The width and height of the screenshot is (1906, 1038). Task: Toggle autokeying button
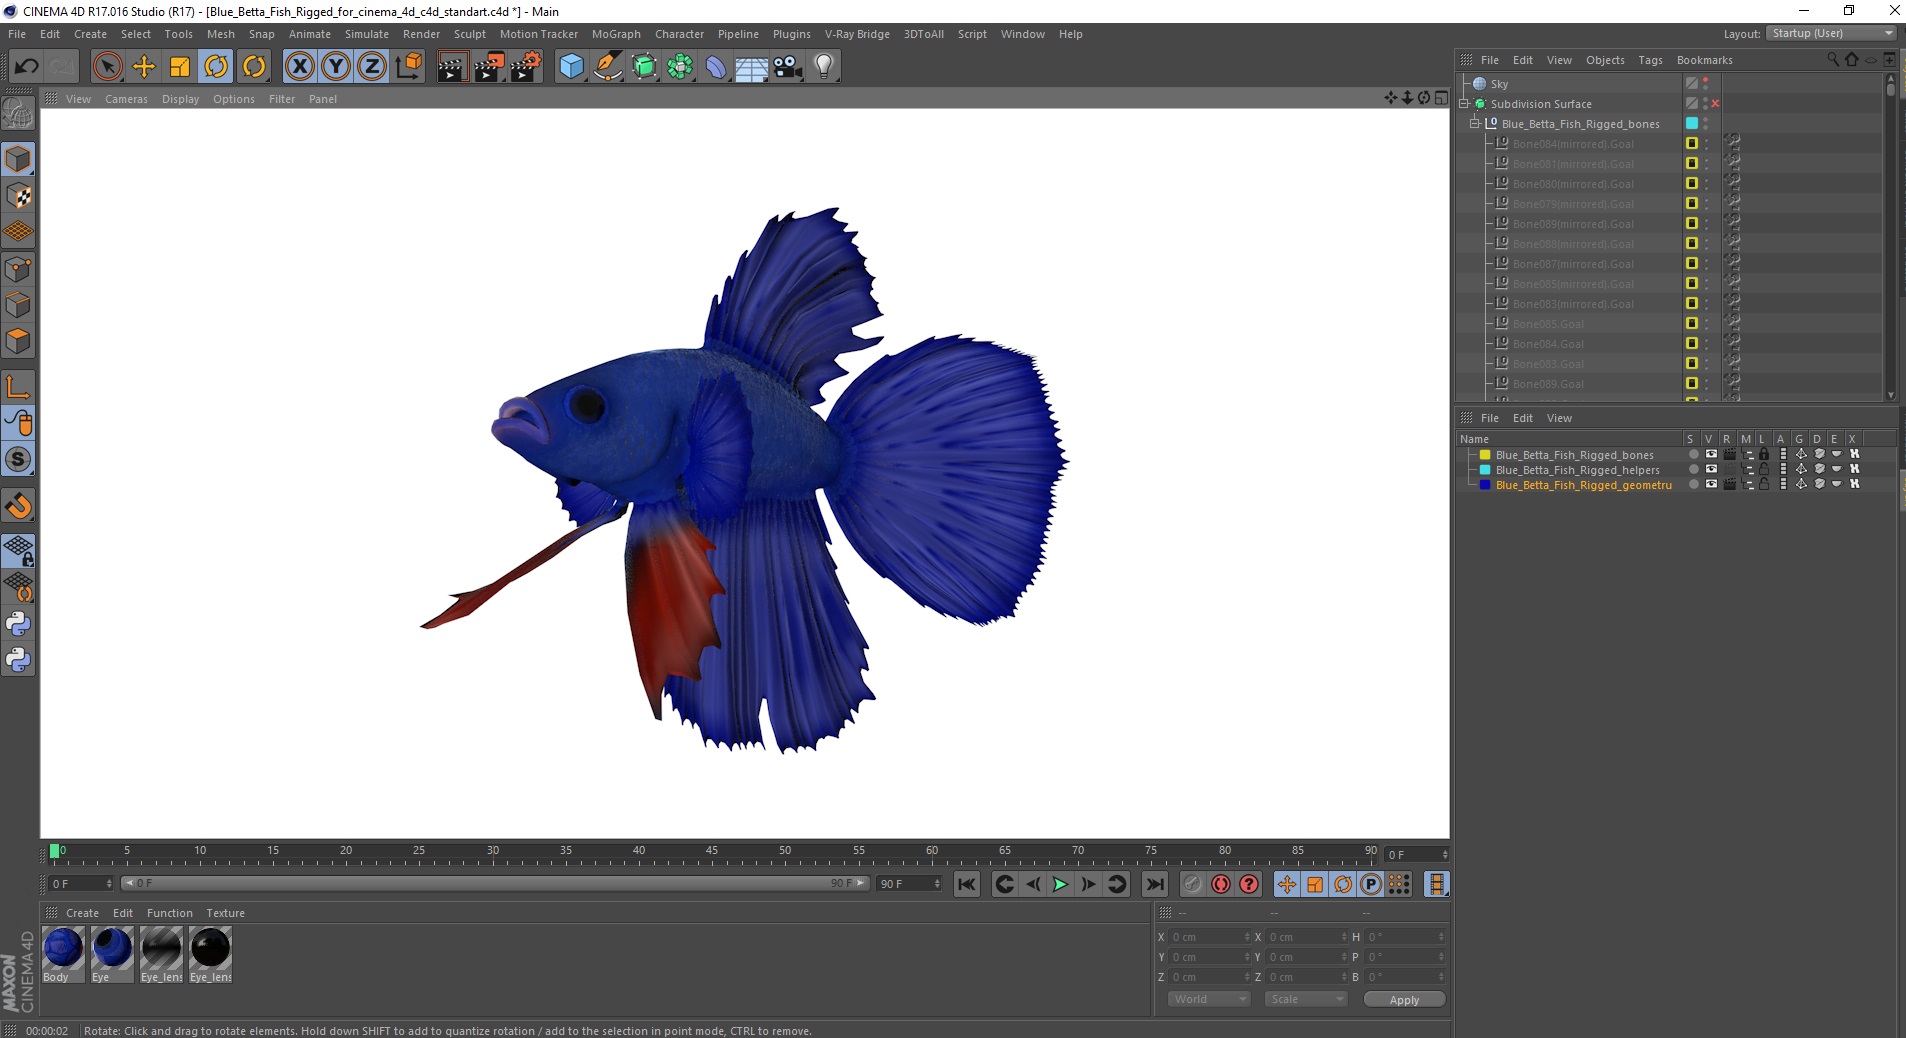click(1221, 884)
